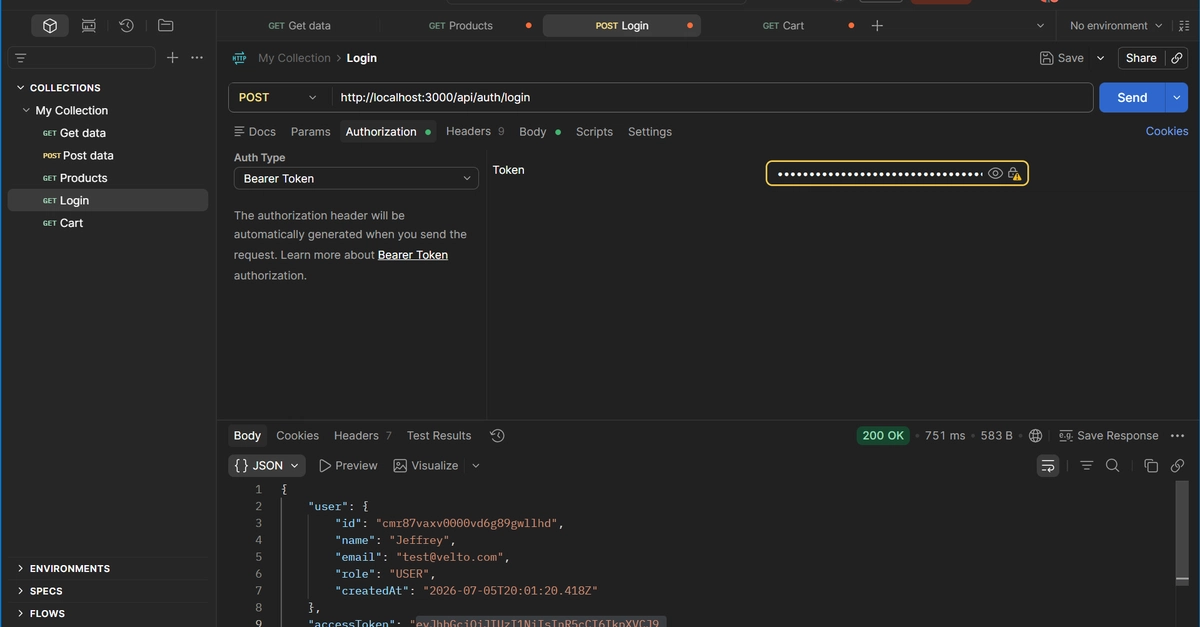Image resolution: width=1200 pixels, height=627 pixels.
Task: Click My Collection in the breadcrumb
Action: click(x=294, y=58)
